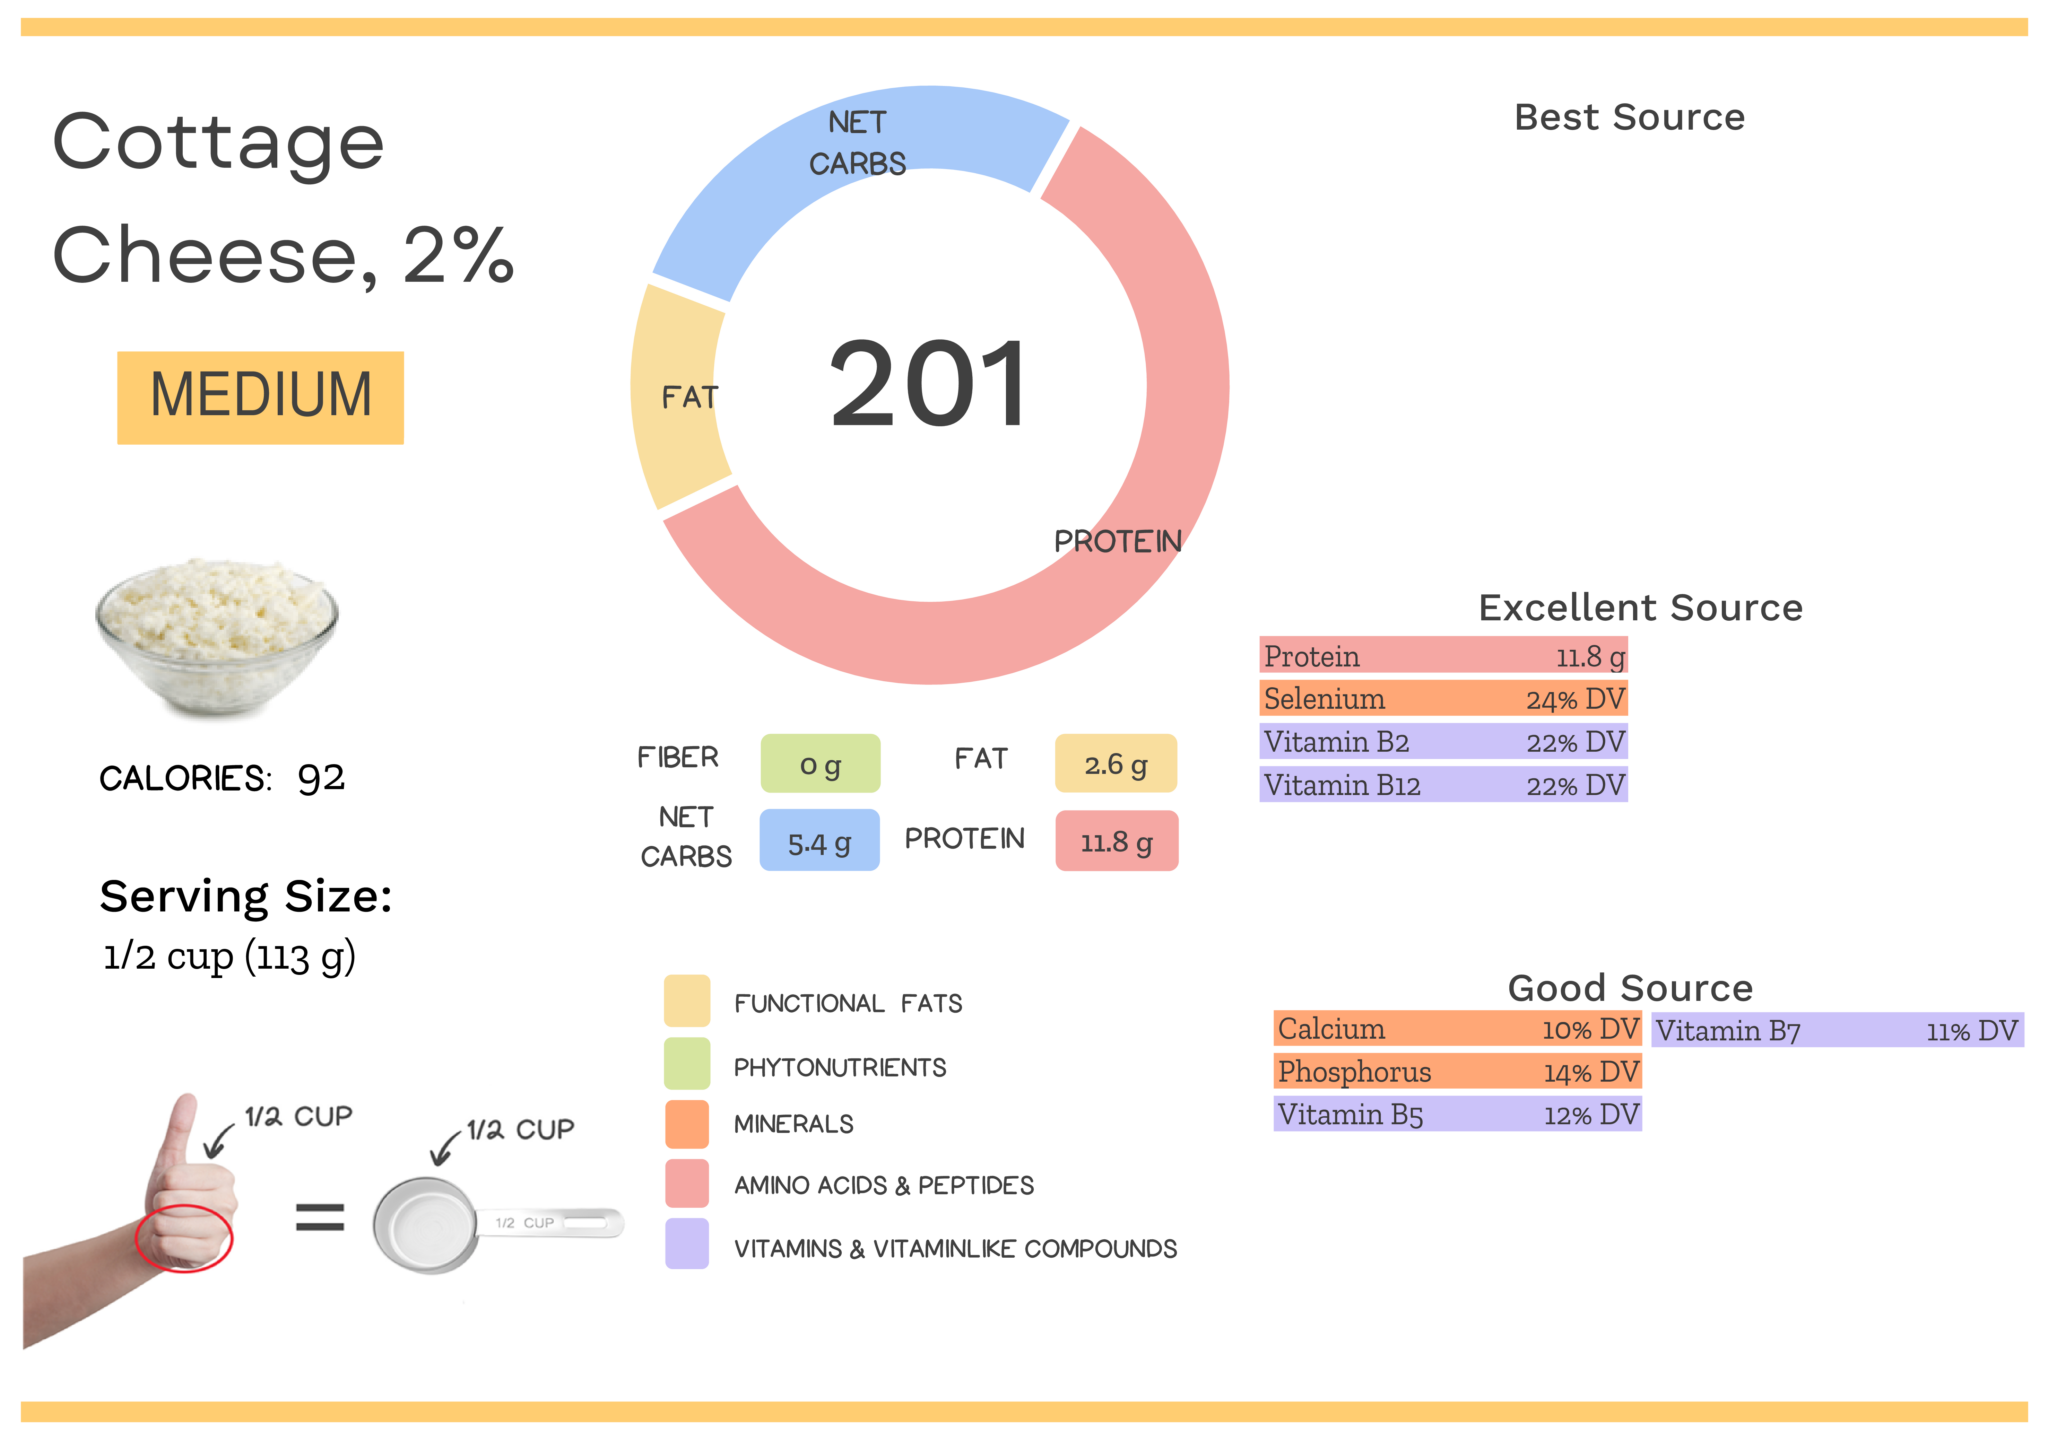Image resolution: width=2048 pixels, height=1441 pixels.
Task: Select the MEDIUM yellow badge
Action: (260, 397)
